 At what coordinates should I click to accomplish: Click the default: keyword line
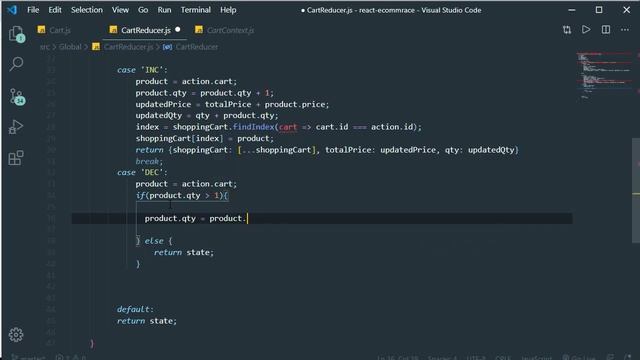tap(135, 309)
